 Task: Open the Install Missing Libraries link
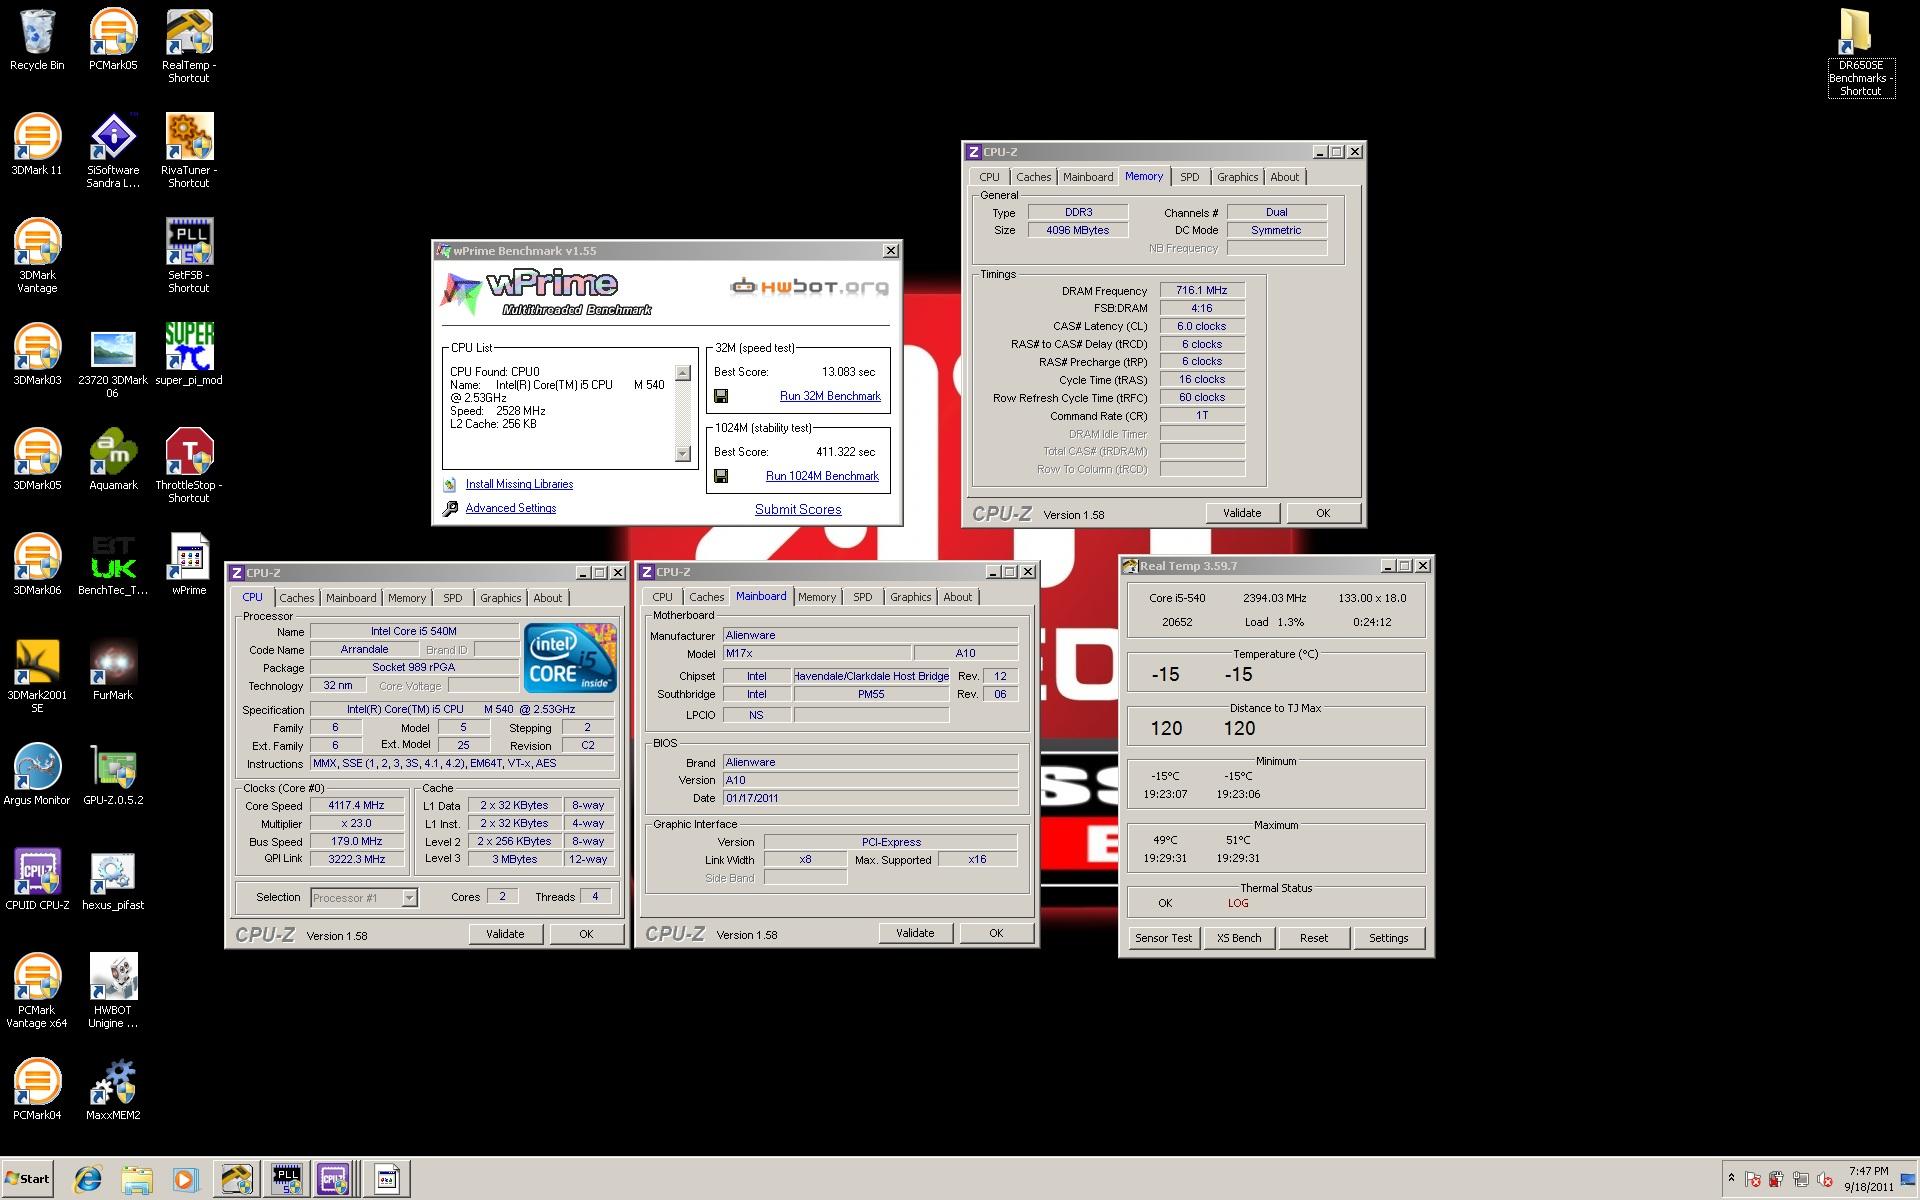pyautogui.click(x=519, y=484)
